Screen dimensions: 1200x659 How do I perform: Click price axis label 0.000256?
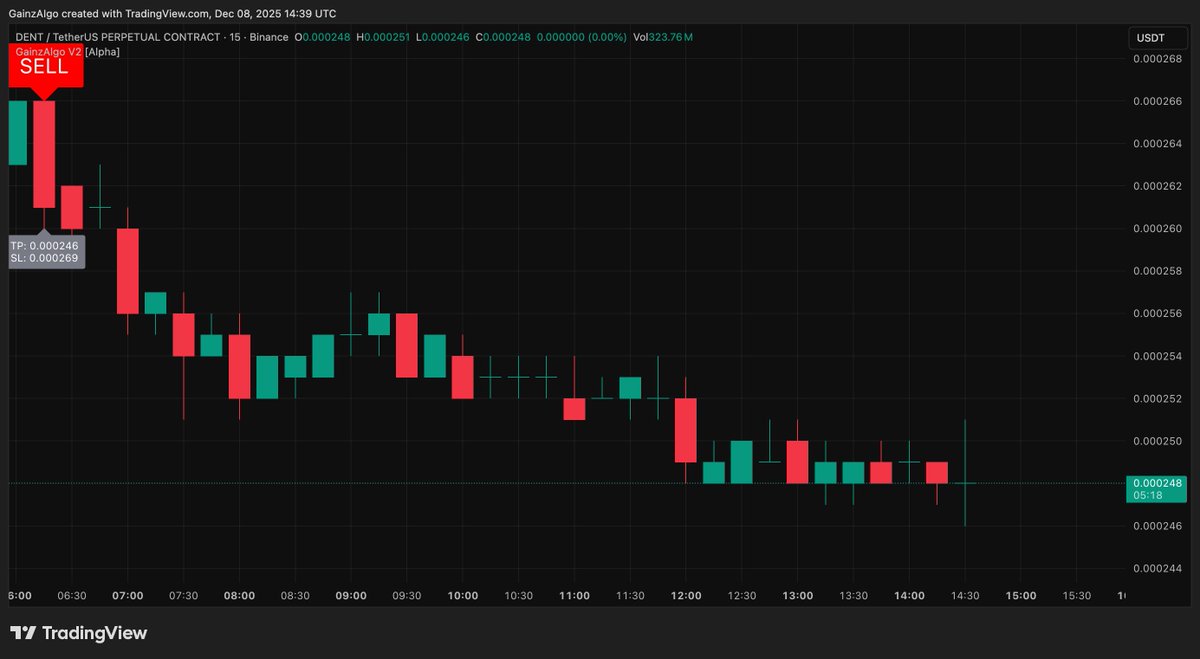click(x=1157, y=313)
